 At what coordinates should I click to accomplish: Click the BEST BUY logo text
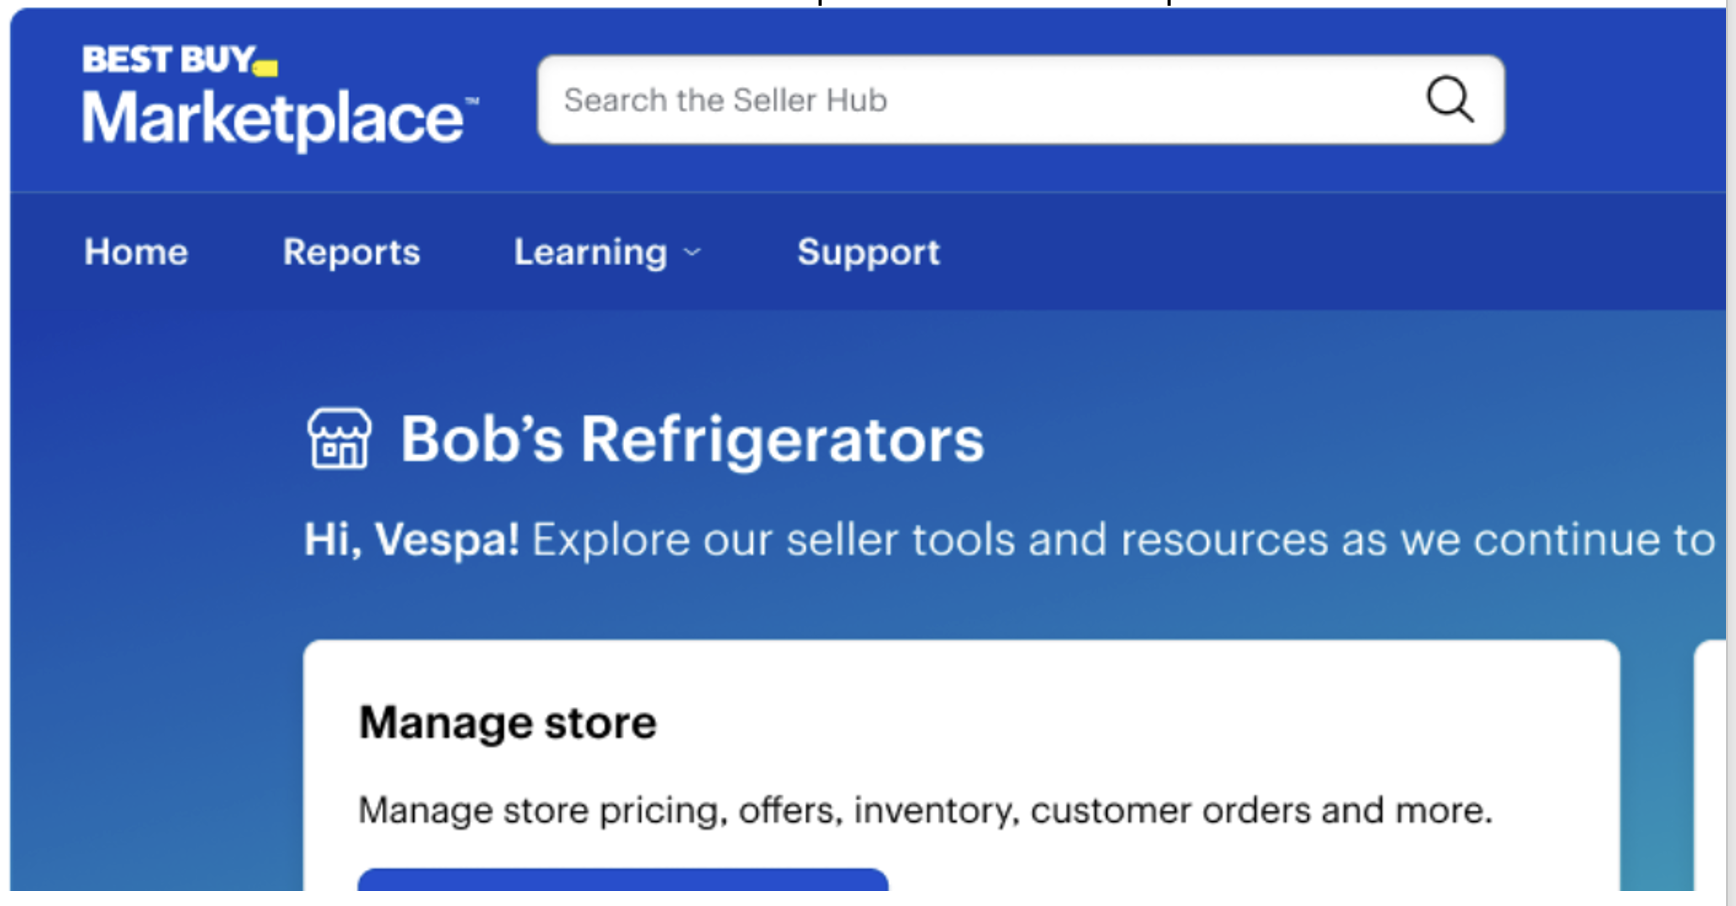pos(168,60)
